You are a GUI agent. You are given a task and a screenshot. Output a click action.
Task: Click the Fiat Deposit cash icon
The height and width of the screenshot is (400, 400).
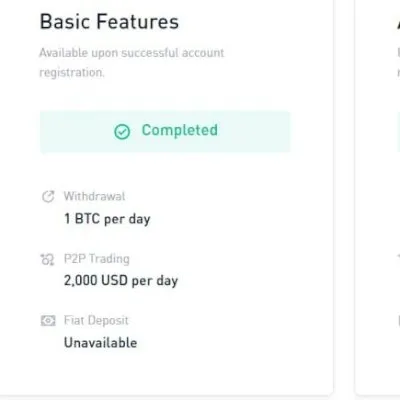tap(48, 321)
